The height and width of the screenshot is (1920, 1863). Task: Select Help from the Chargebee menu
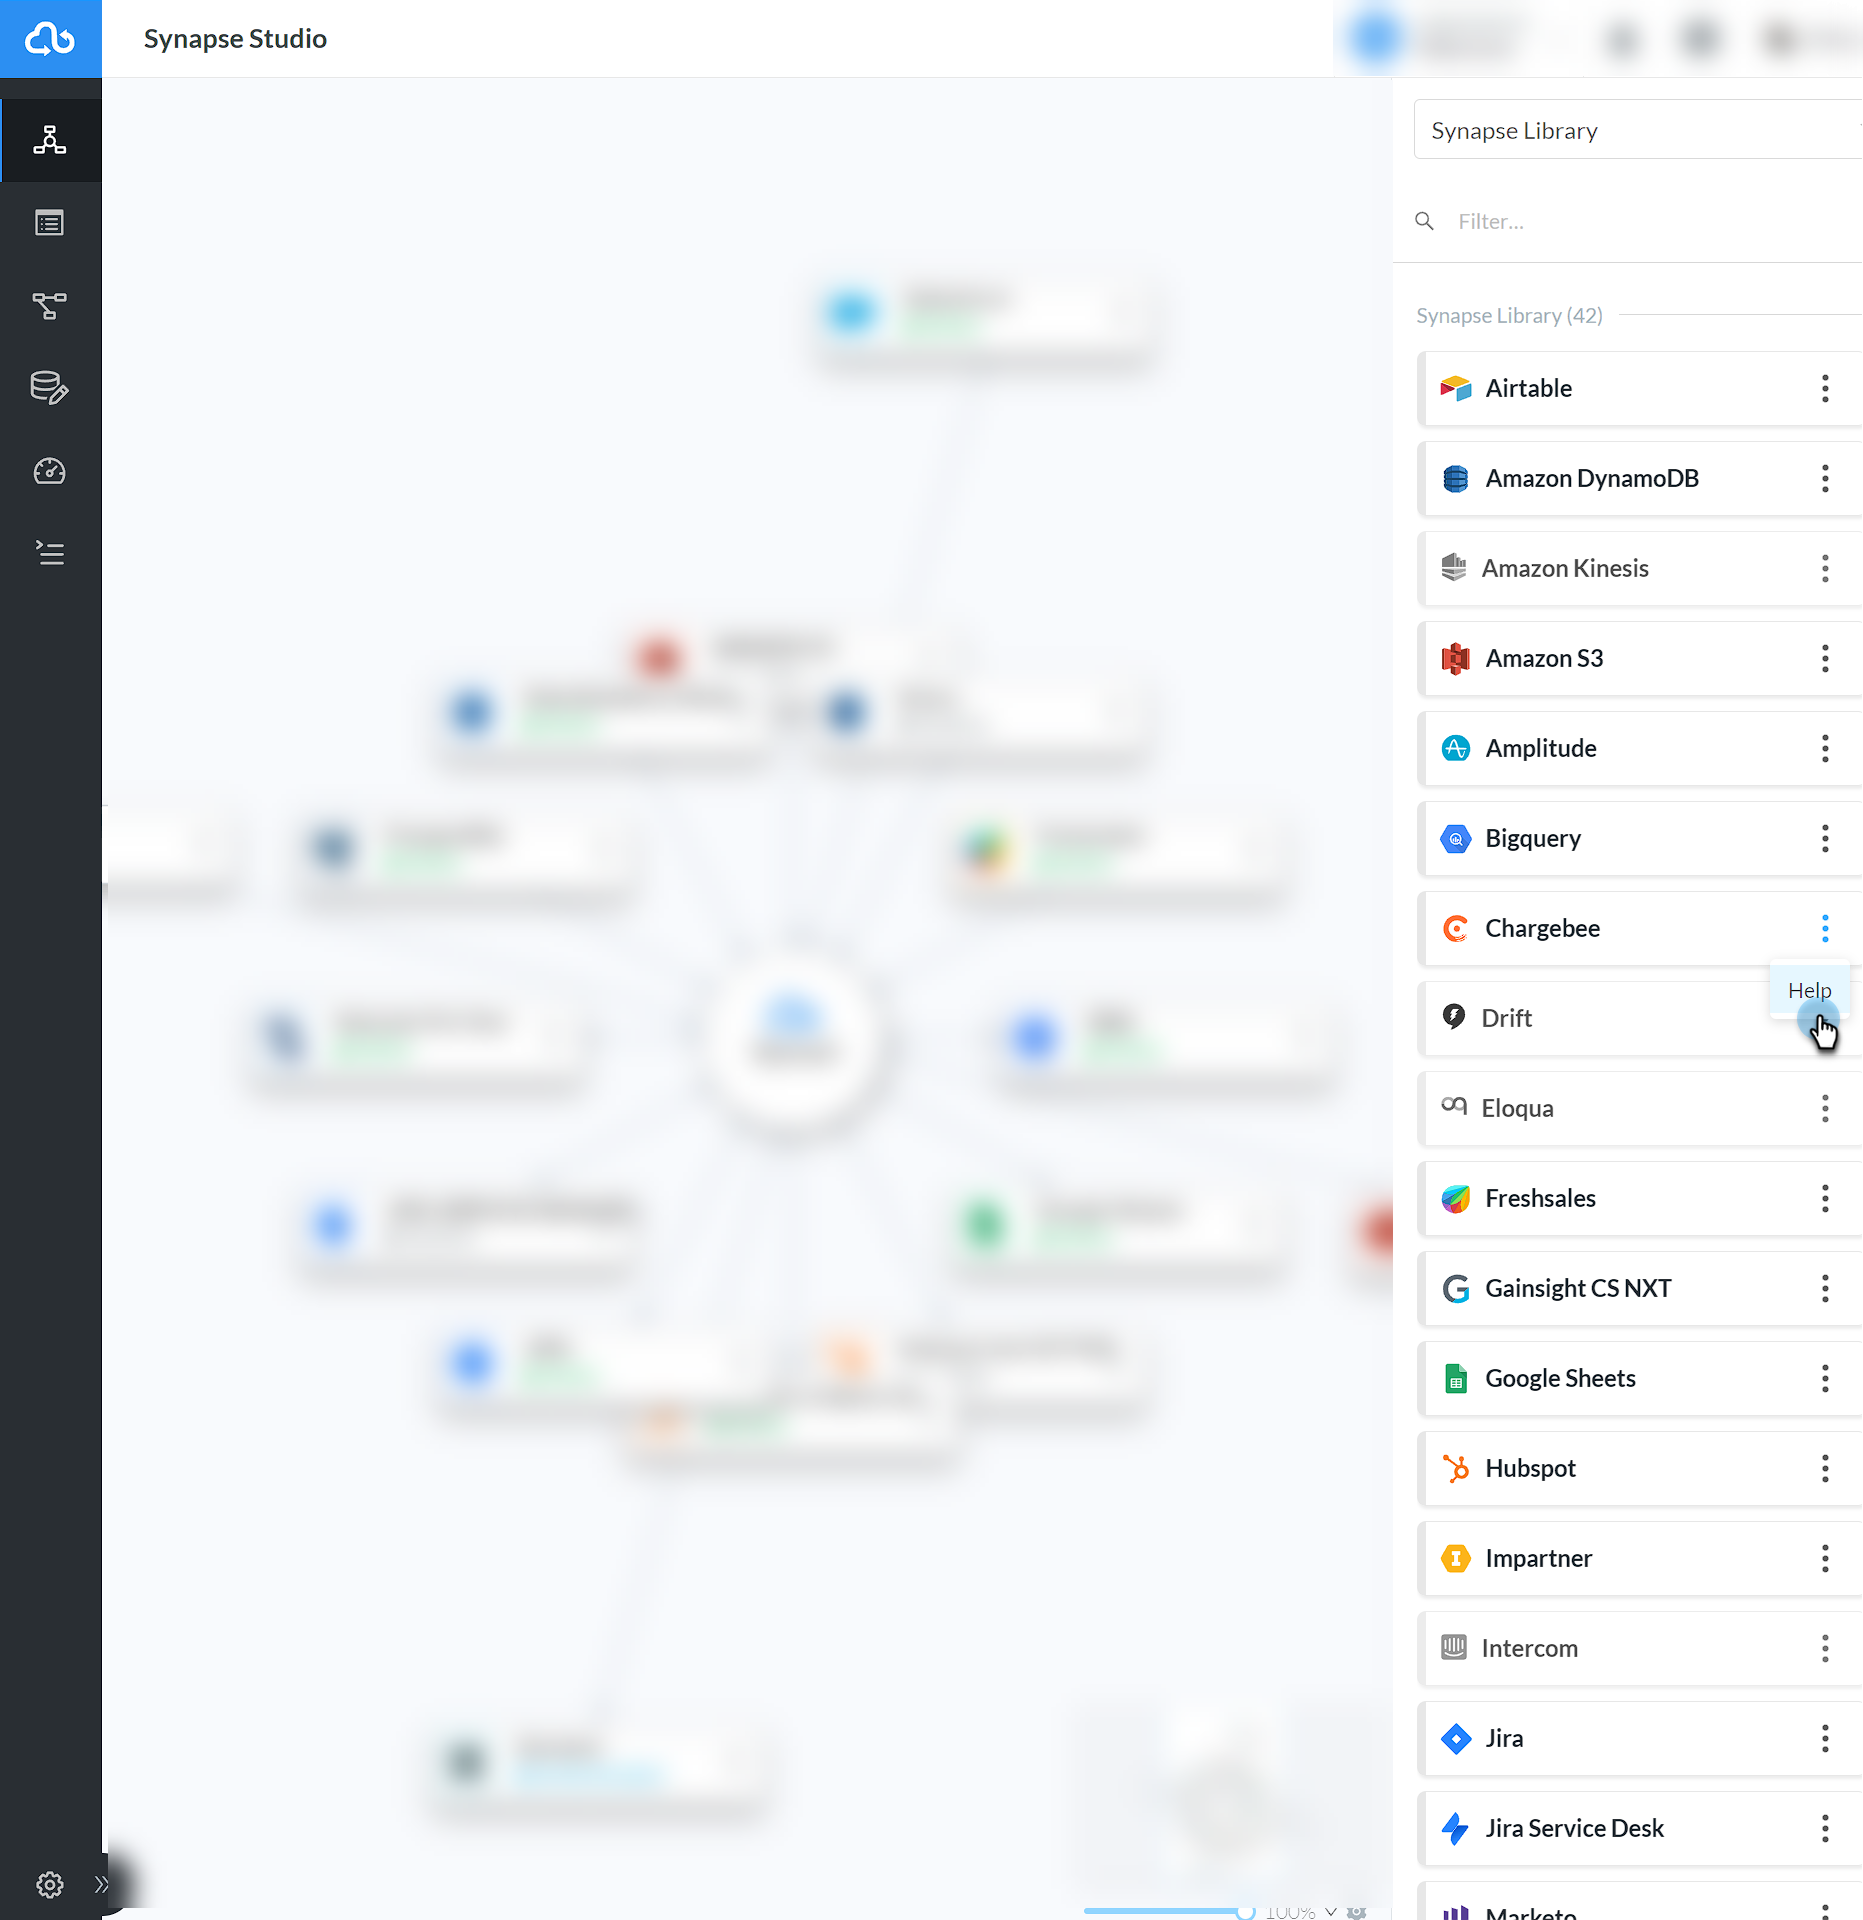pyautogui.click(x=1809, y=990)
